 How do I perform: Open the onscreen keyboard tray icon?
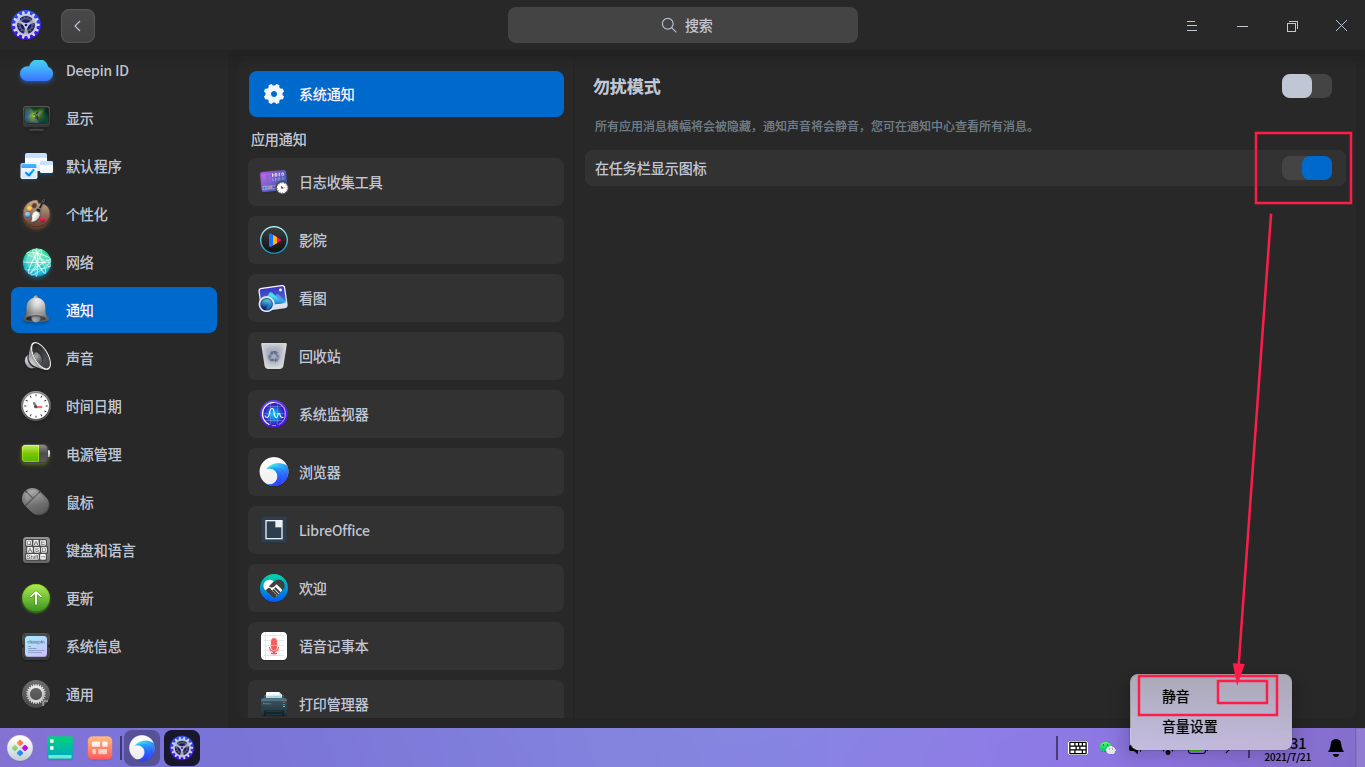[1078, 748]
